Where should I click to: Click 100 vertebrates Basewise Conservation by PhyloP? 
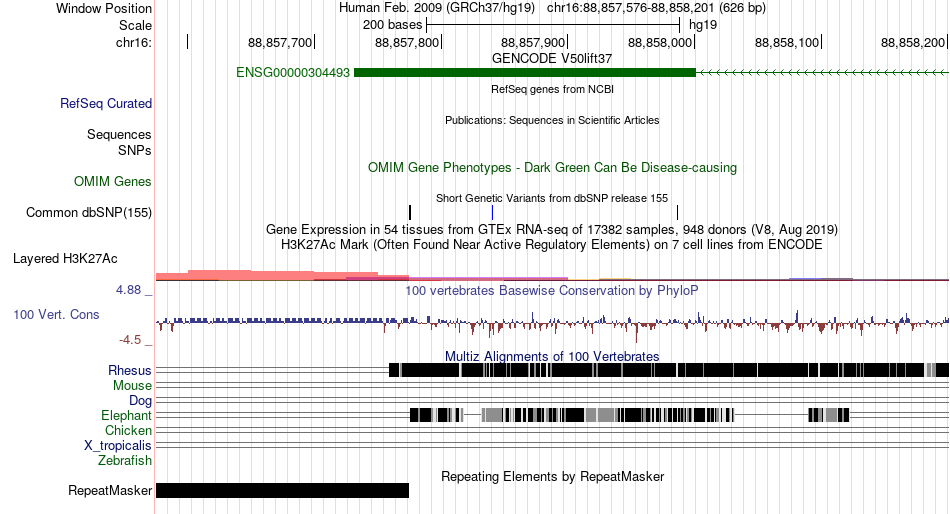click(x=552, y=291)
